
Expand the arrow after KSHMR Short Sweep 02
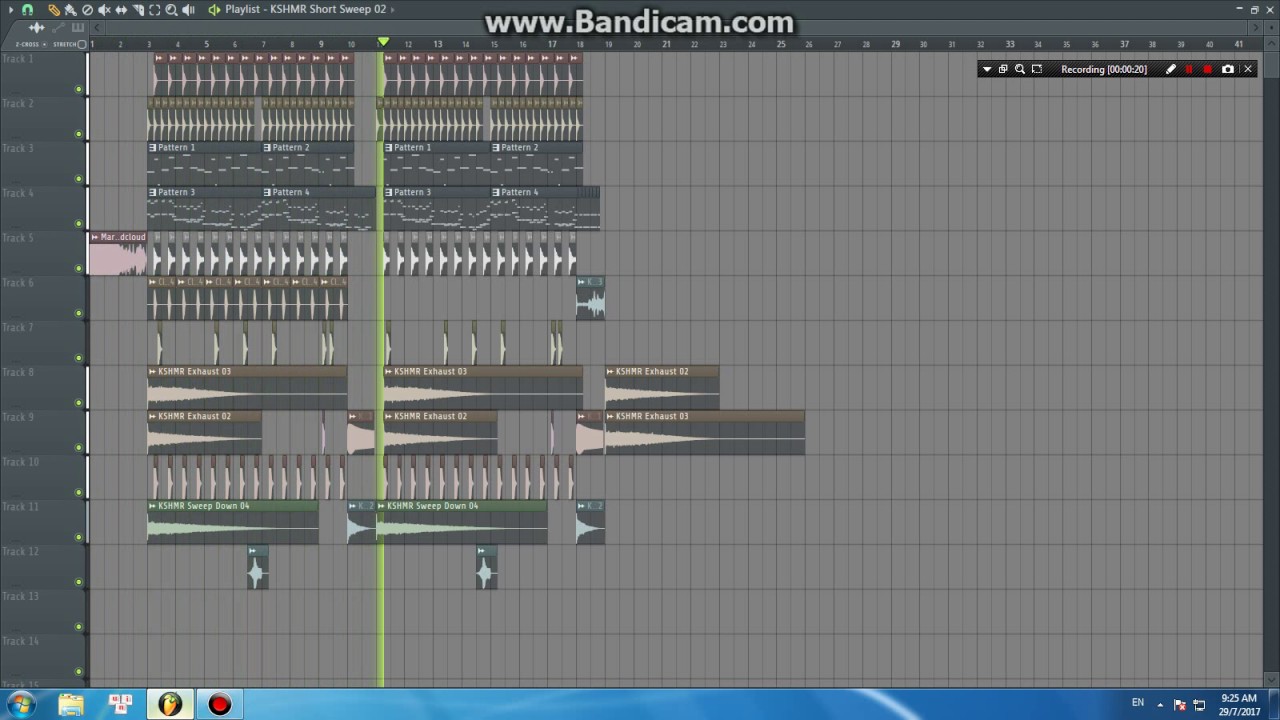tap(392, 10)
